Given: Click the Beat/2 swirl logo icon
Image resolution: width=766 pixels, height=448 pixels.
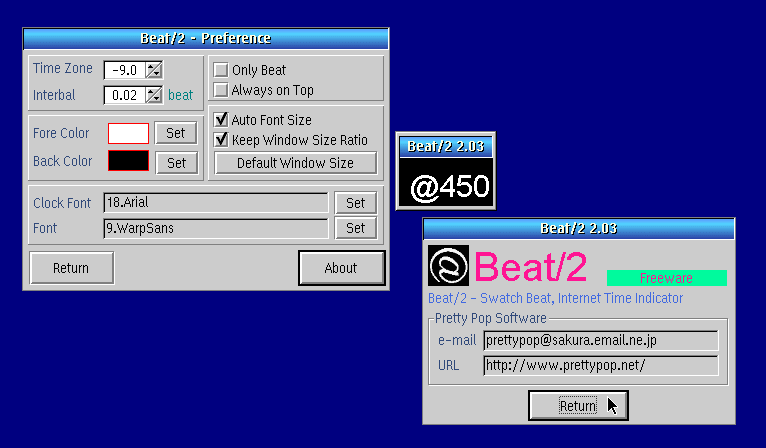Looking at the screenshot, I should (448, 266).
